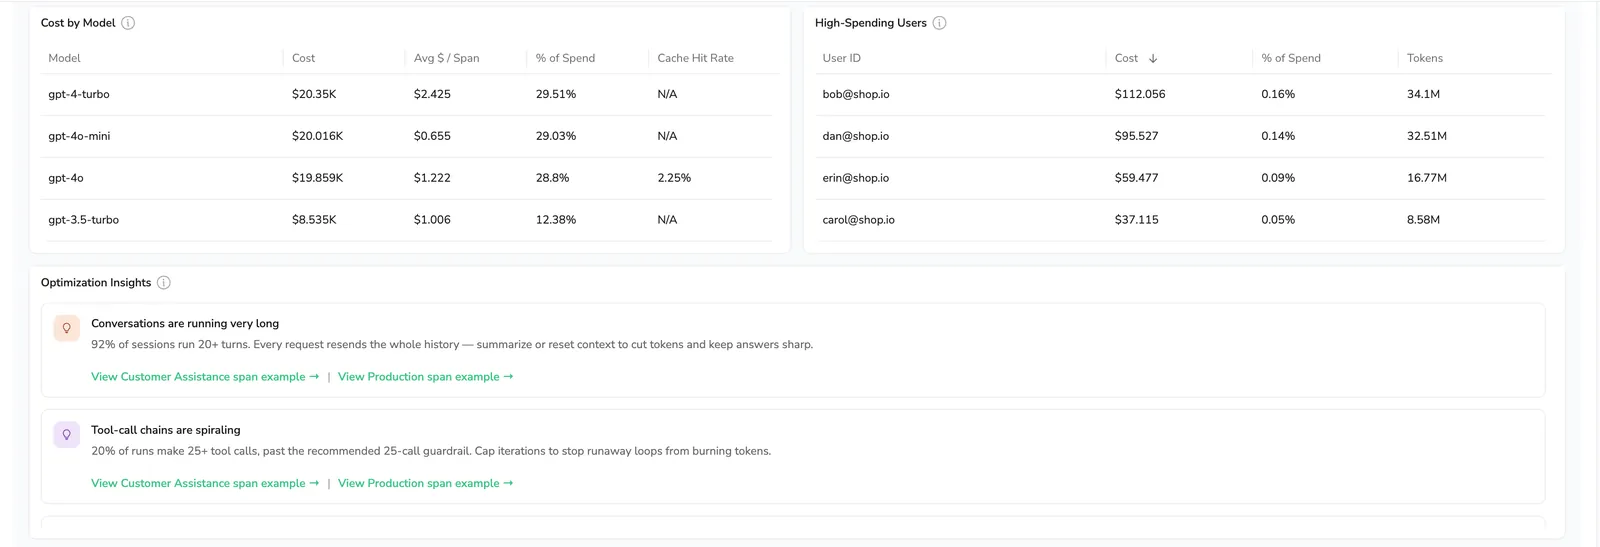Click the $95.527 user cost
The image size is (1600, 547).
pos(1137,136)
